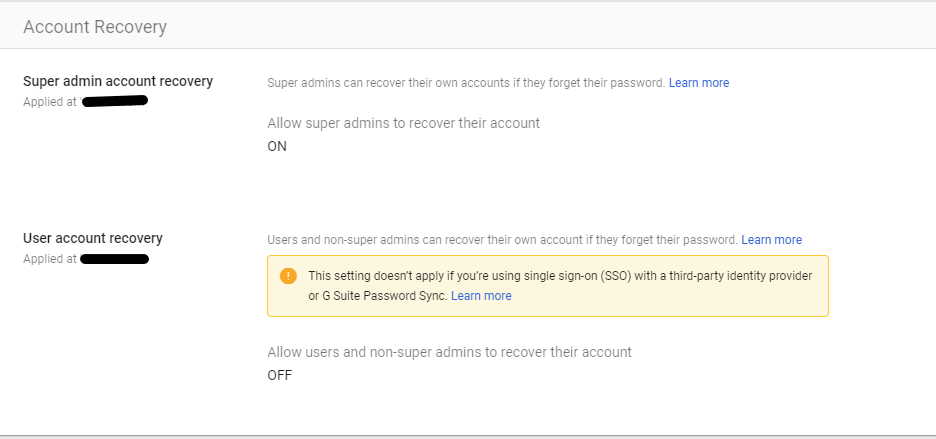Click redacted org name under User account recovery

[x=114, y=259]
